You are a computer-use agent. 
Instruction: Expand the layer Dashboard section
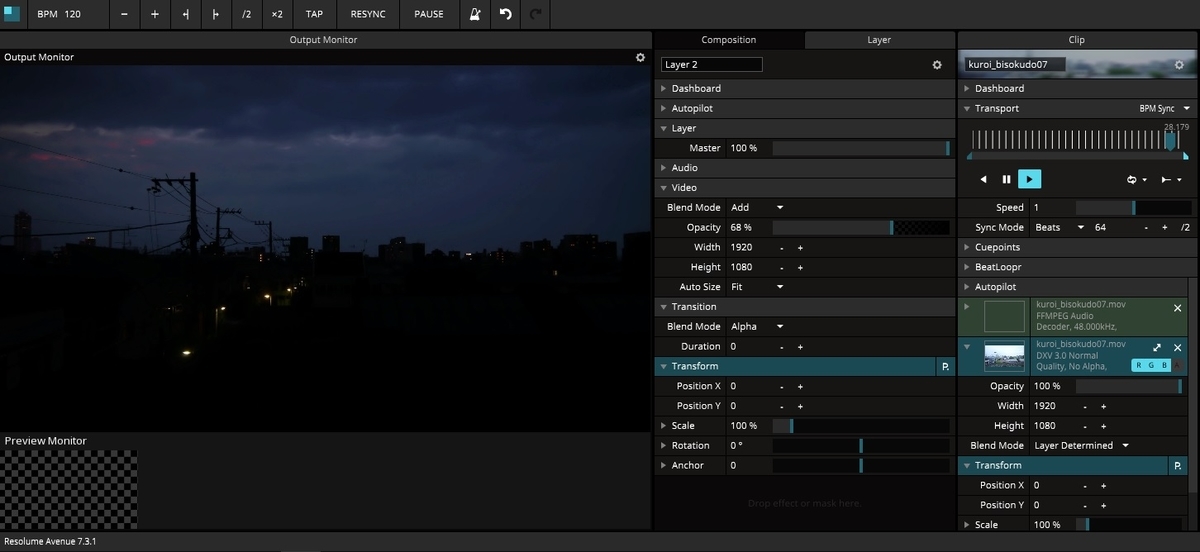[663, 89]
